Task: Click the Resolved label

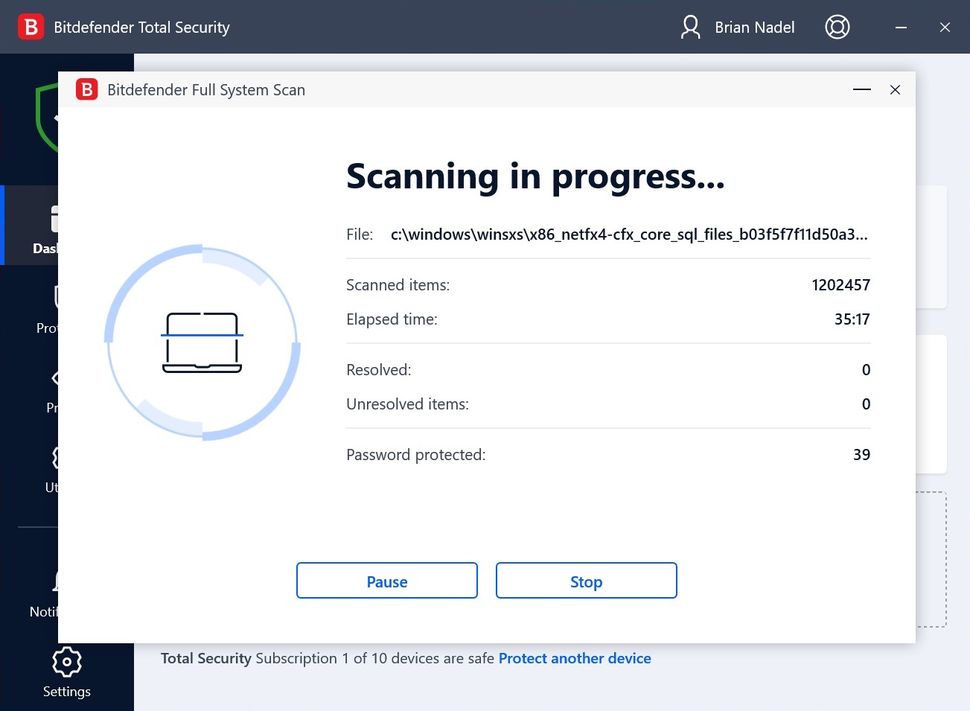Action: tap(379, 370)
